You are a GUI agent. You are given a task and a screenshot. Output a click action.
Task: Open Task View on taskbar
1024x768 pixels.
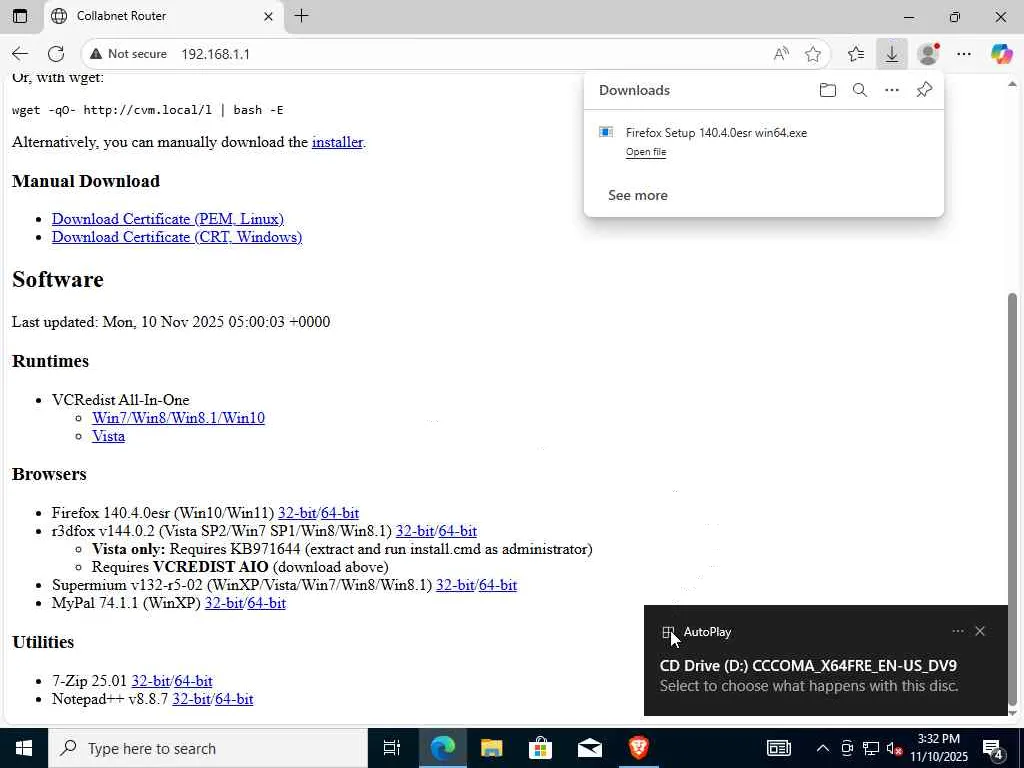click(391, 748)
